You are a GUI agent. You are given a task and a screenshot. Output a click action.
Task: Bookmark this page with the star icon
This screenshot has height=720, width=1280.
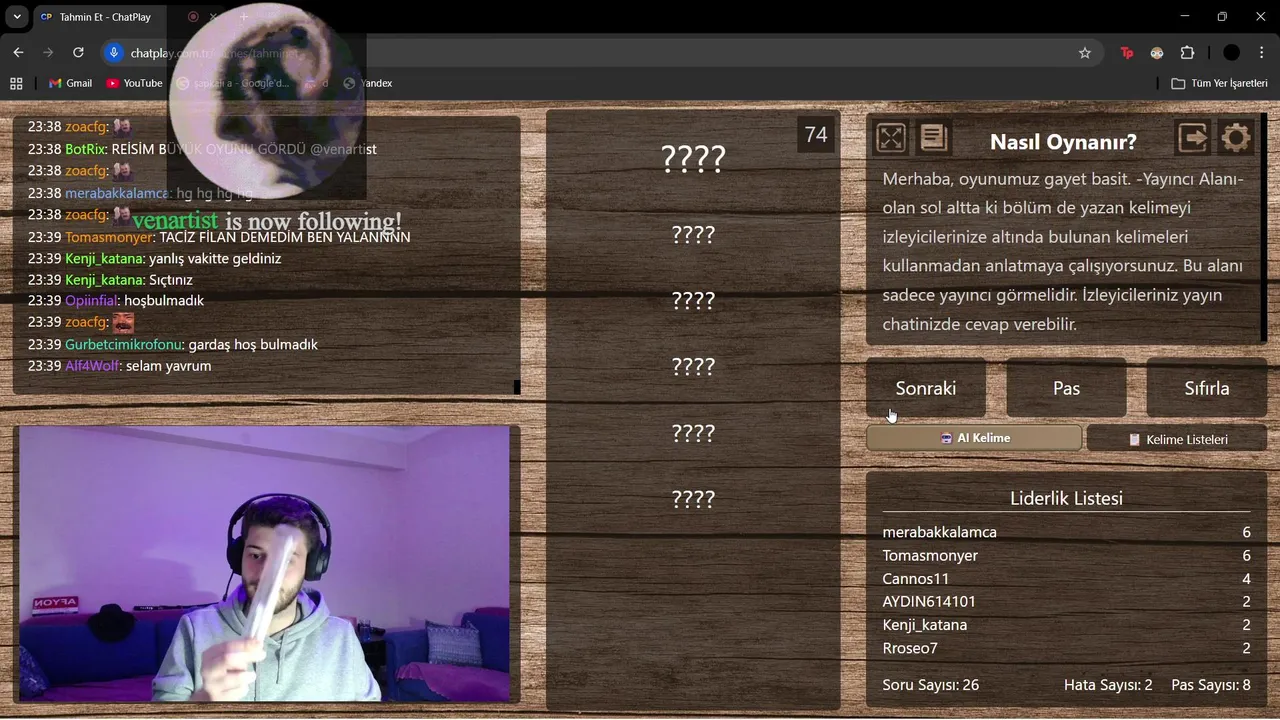(x=1085, y=53)
